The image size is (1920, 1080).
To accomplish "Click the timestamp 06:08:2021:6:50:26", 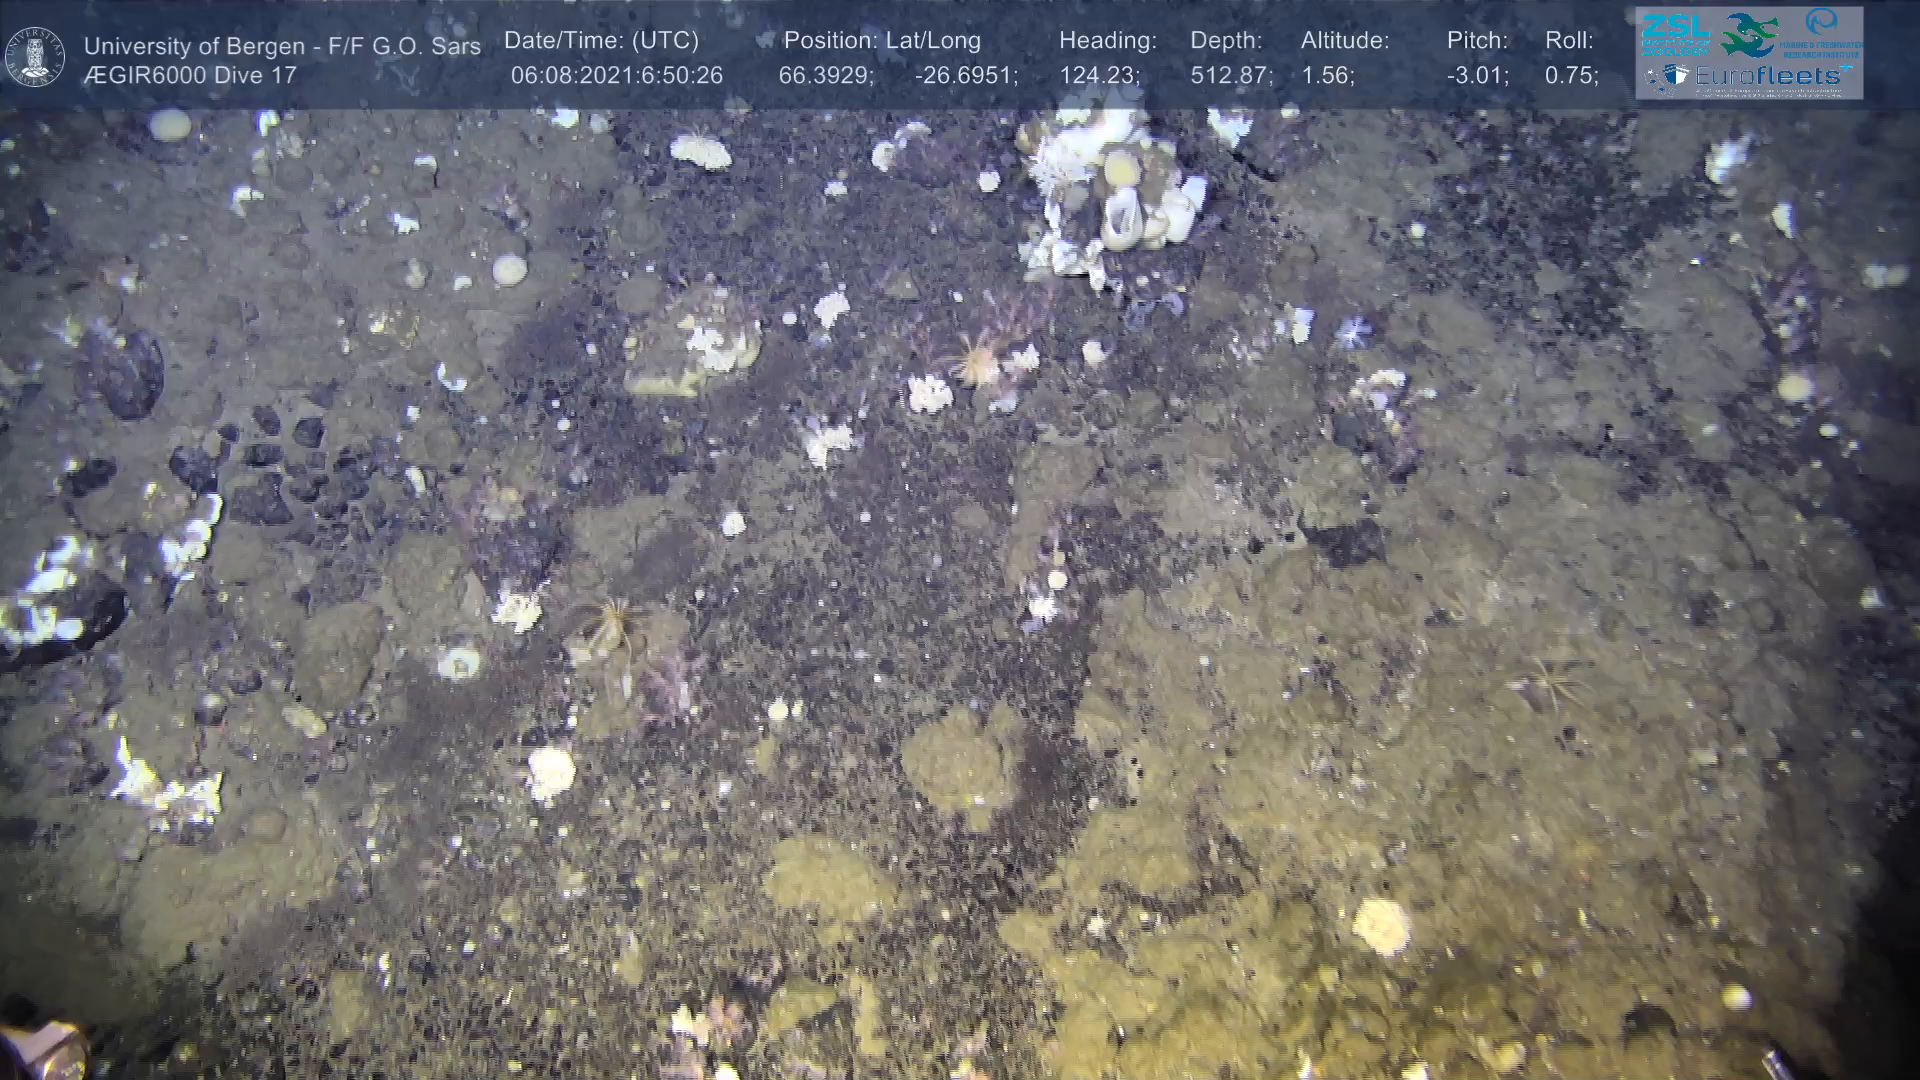I will click(x=616, y=75).
